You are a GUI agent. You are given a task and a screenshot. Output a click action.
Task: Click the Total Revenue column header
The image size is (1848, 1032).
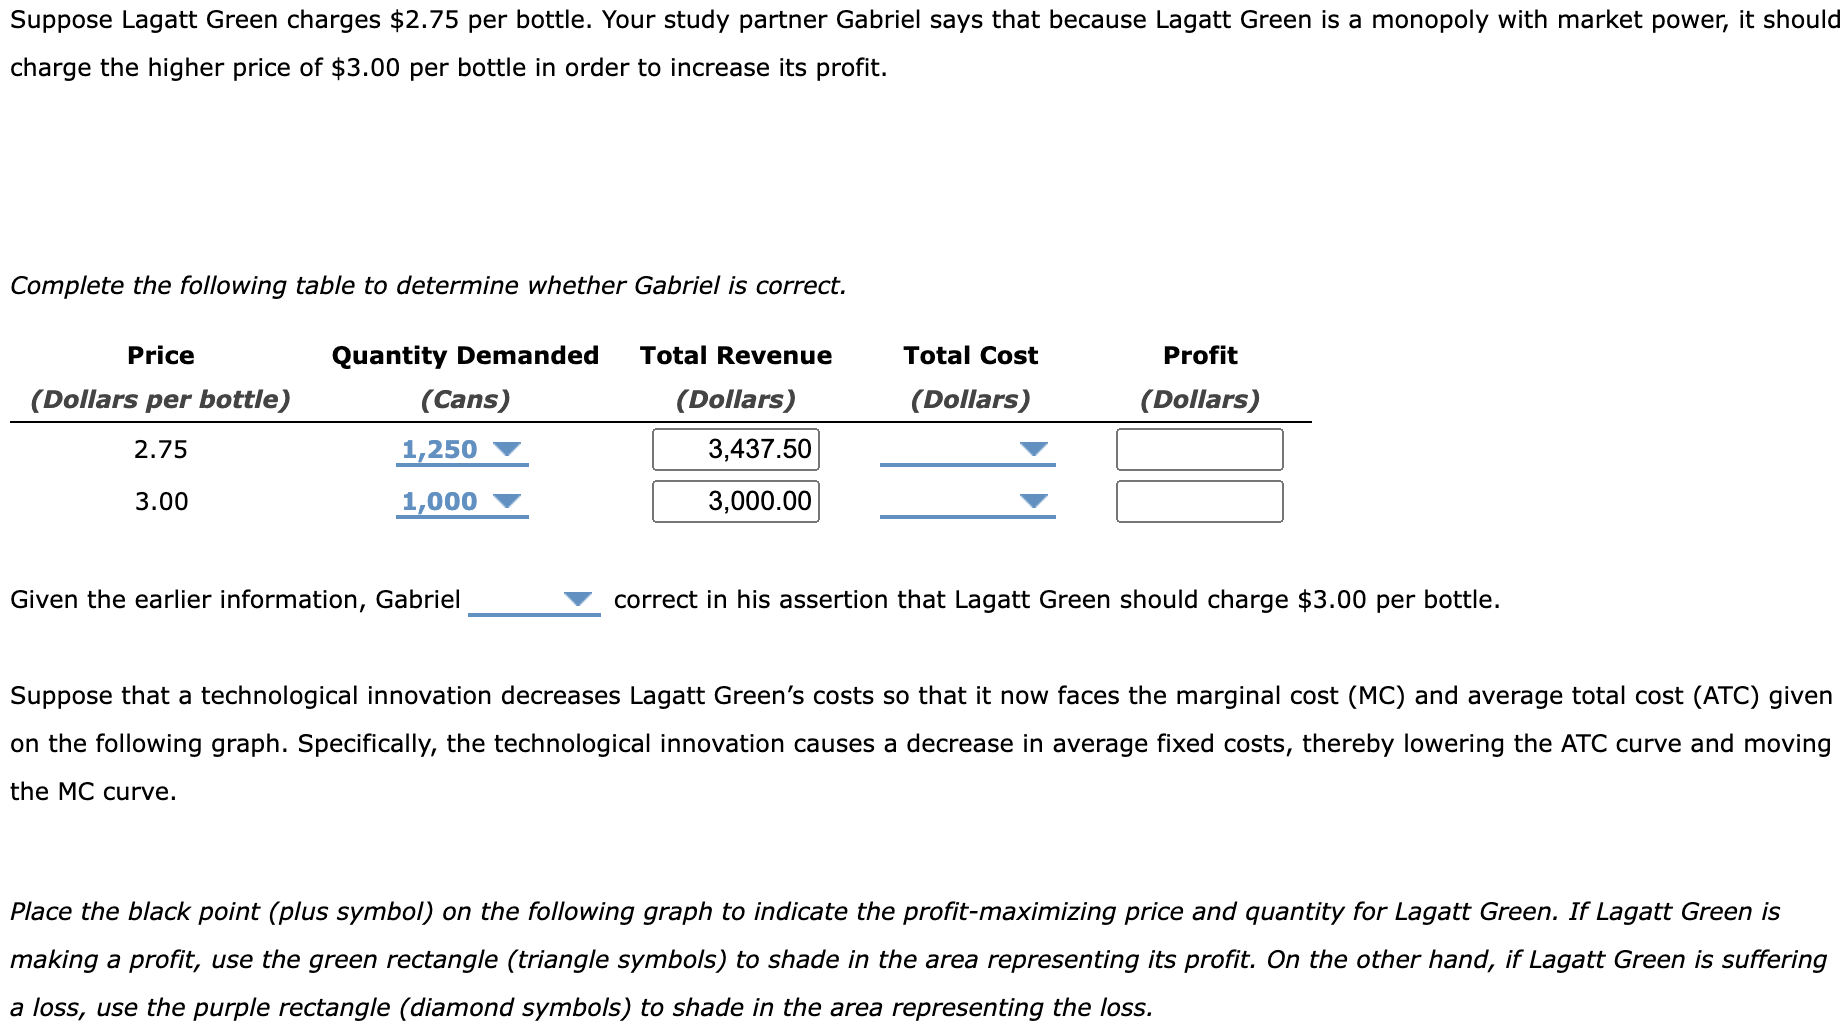(735, 355)
